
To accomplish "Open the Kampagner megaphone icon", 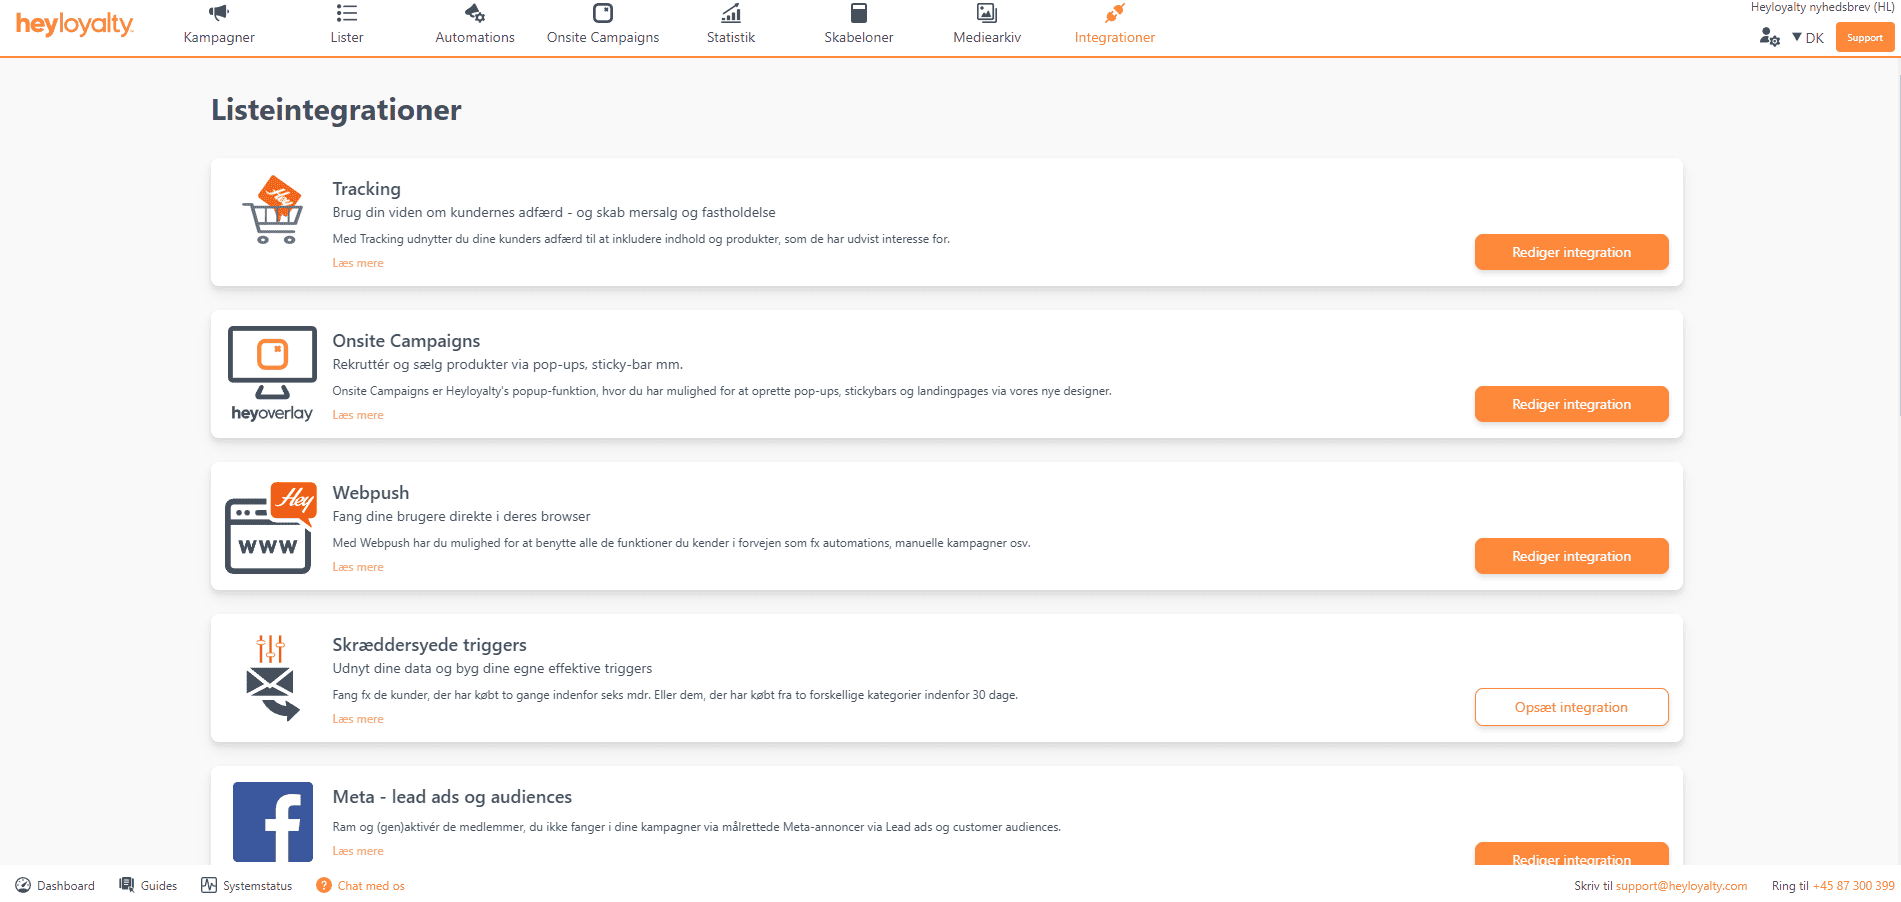I will pyautogui.click(x=219, y=13).
